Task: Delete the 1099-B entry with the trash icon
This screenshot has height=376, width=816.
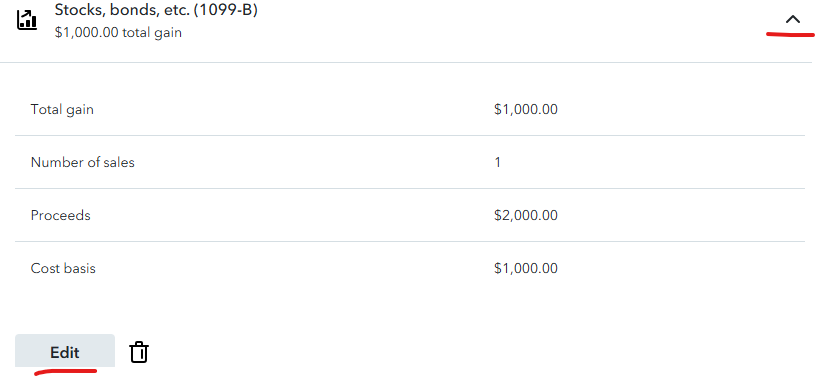Action: click(x=139, y=352)
